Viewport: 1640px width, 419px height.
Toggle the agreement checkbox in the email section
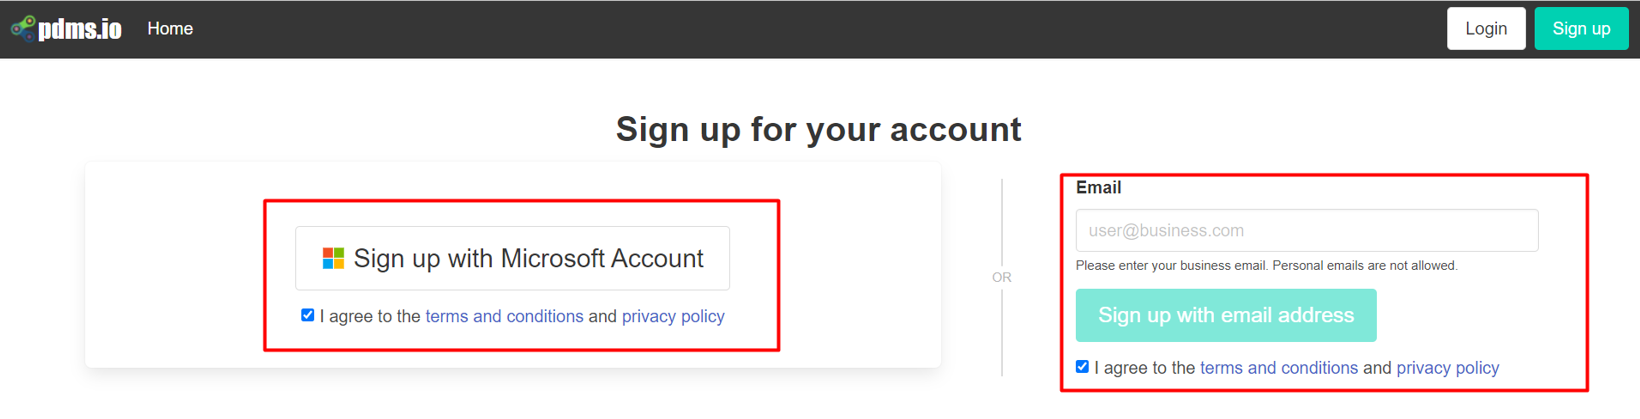[1082, 367]
